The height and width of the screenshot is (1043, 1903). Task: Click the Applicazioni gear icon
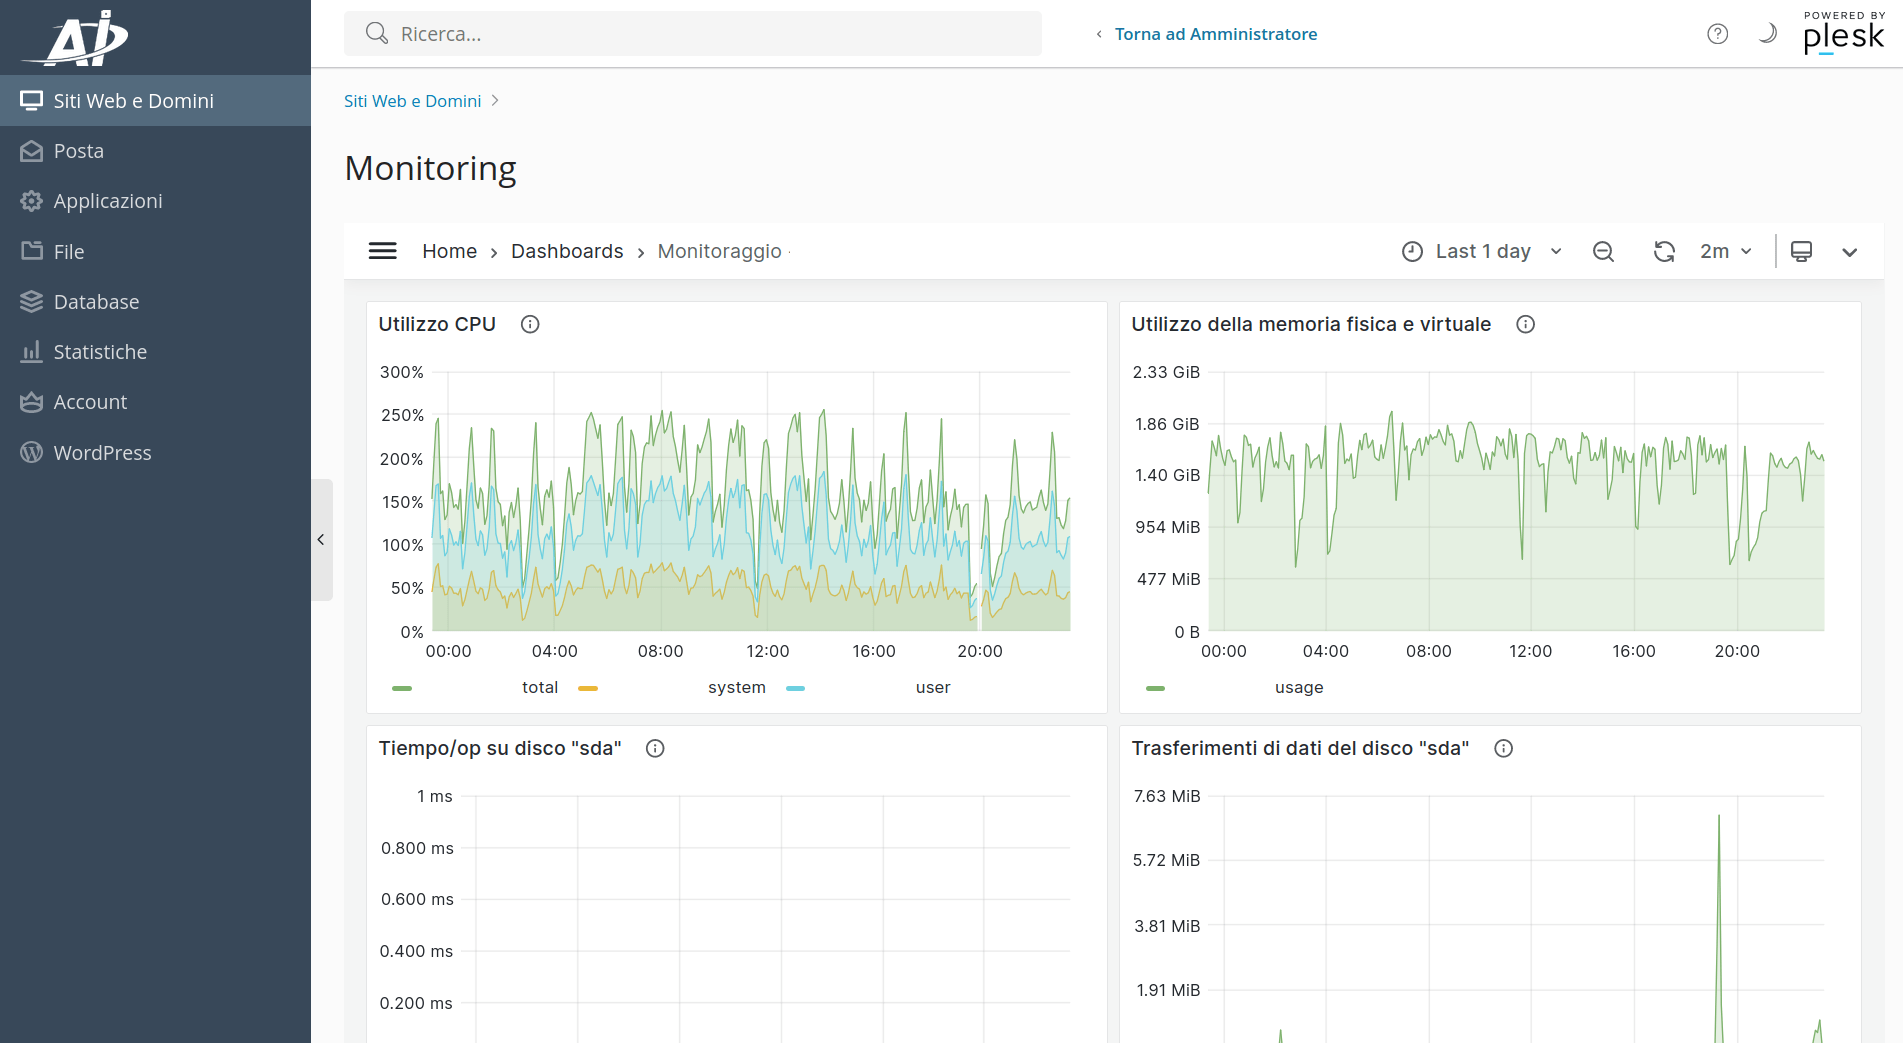point(32,201)
